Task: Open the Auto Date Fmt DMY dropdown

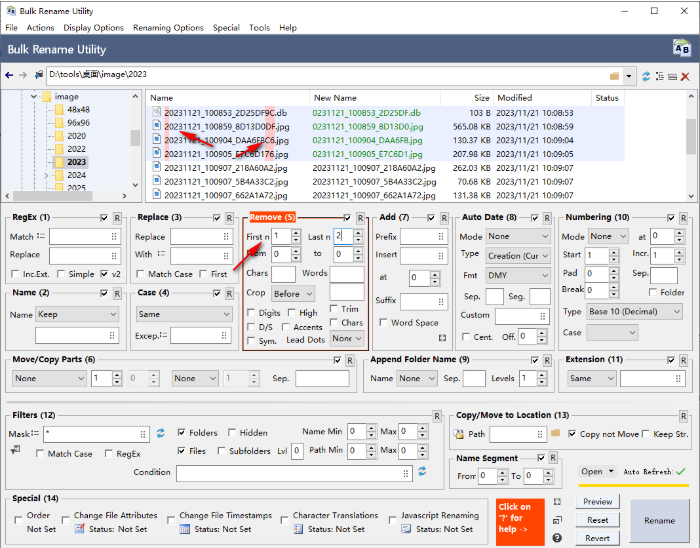Action: [518, 276]
